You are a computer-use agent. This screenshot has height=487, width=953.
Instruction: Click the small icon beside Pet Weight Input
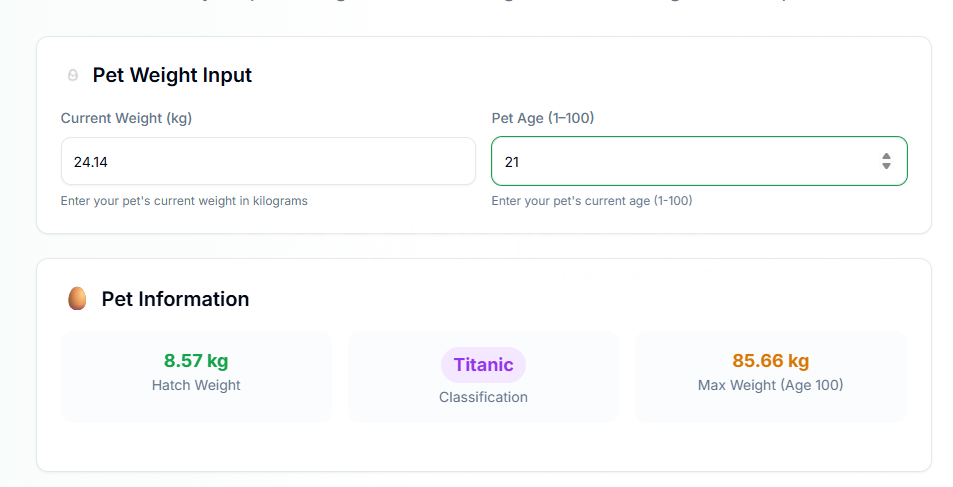[73, 75]
